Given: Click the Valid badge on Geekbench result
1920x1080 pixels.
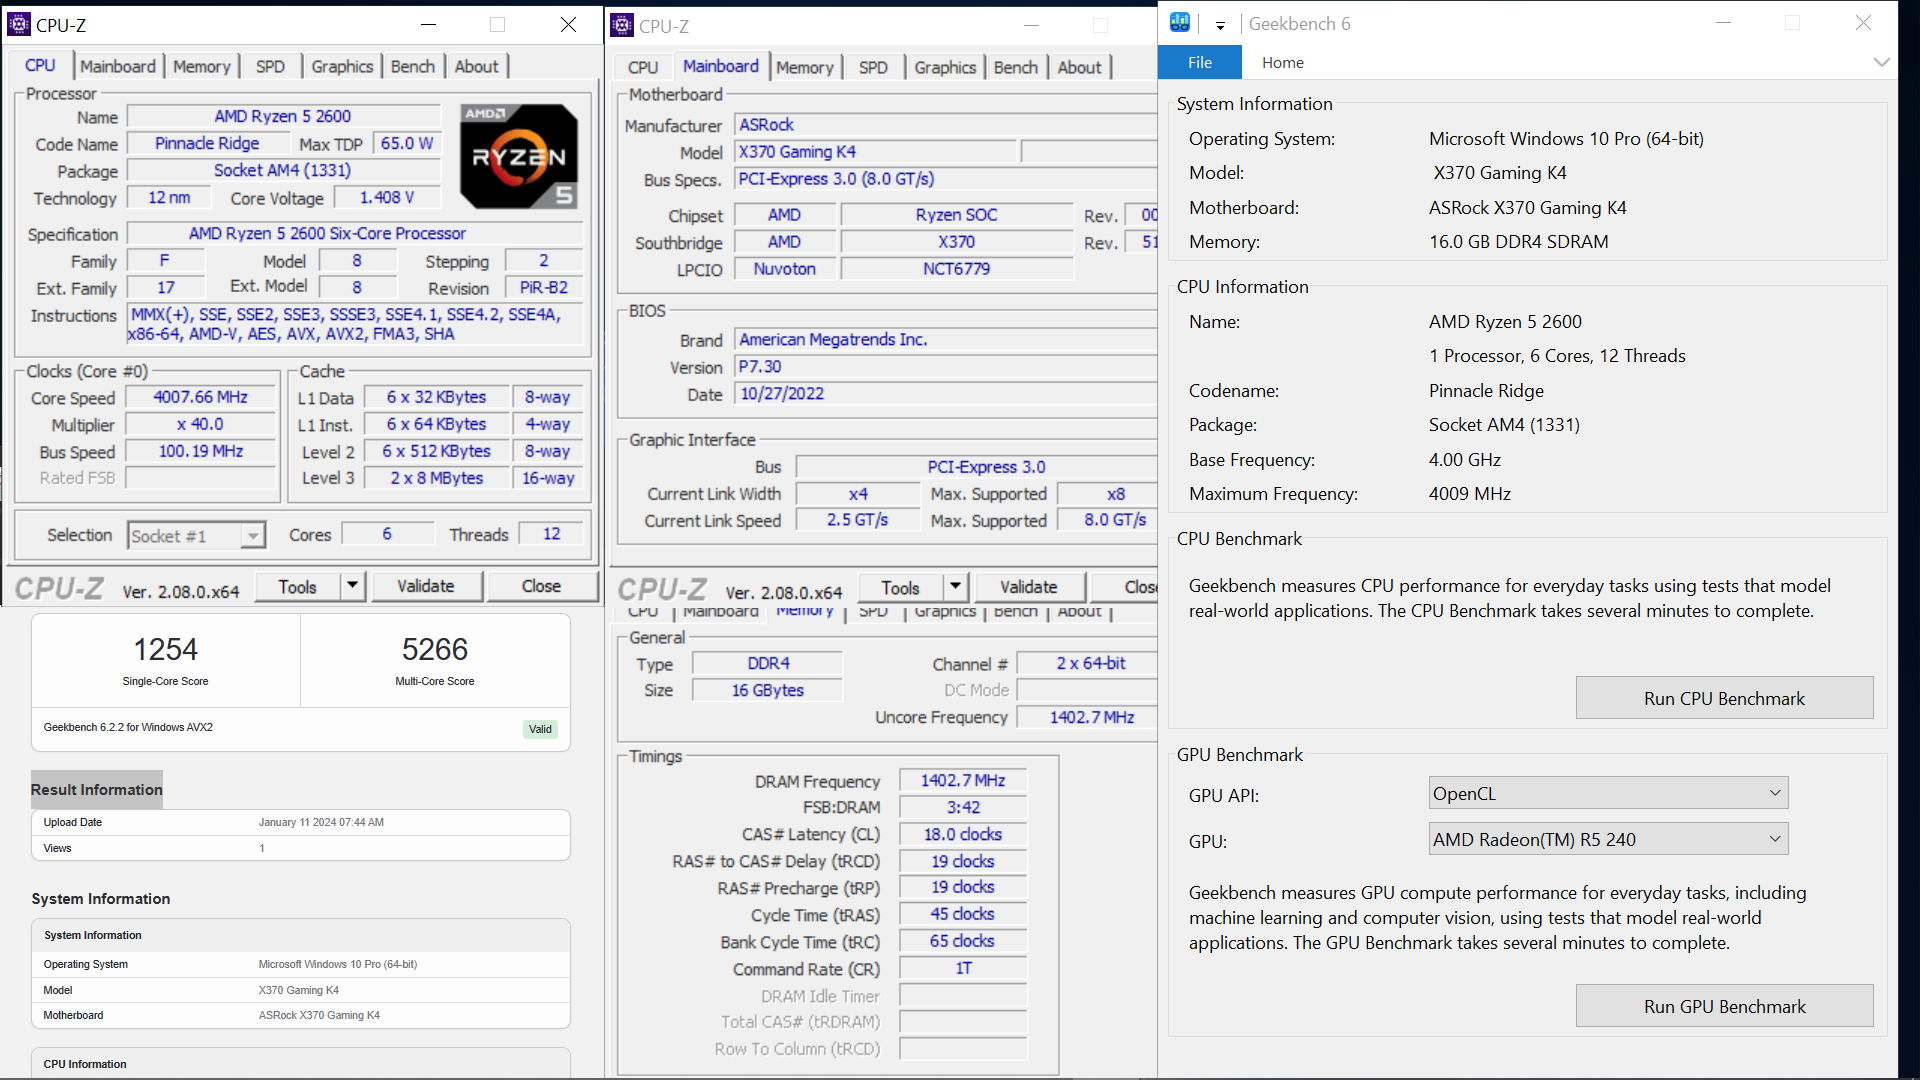Looking at the screenshot, I should (x=540, y=729).
